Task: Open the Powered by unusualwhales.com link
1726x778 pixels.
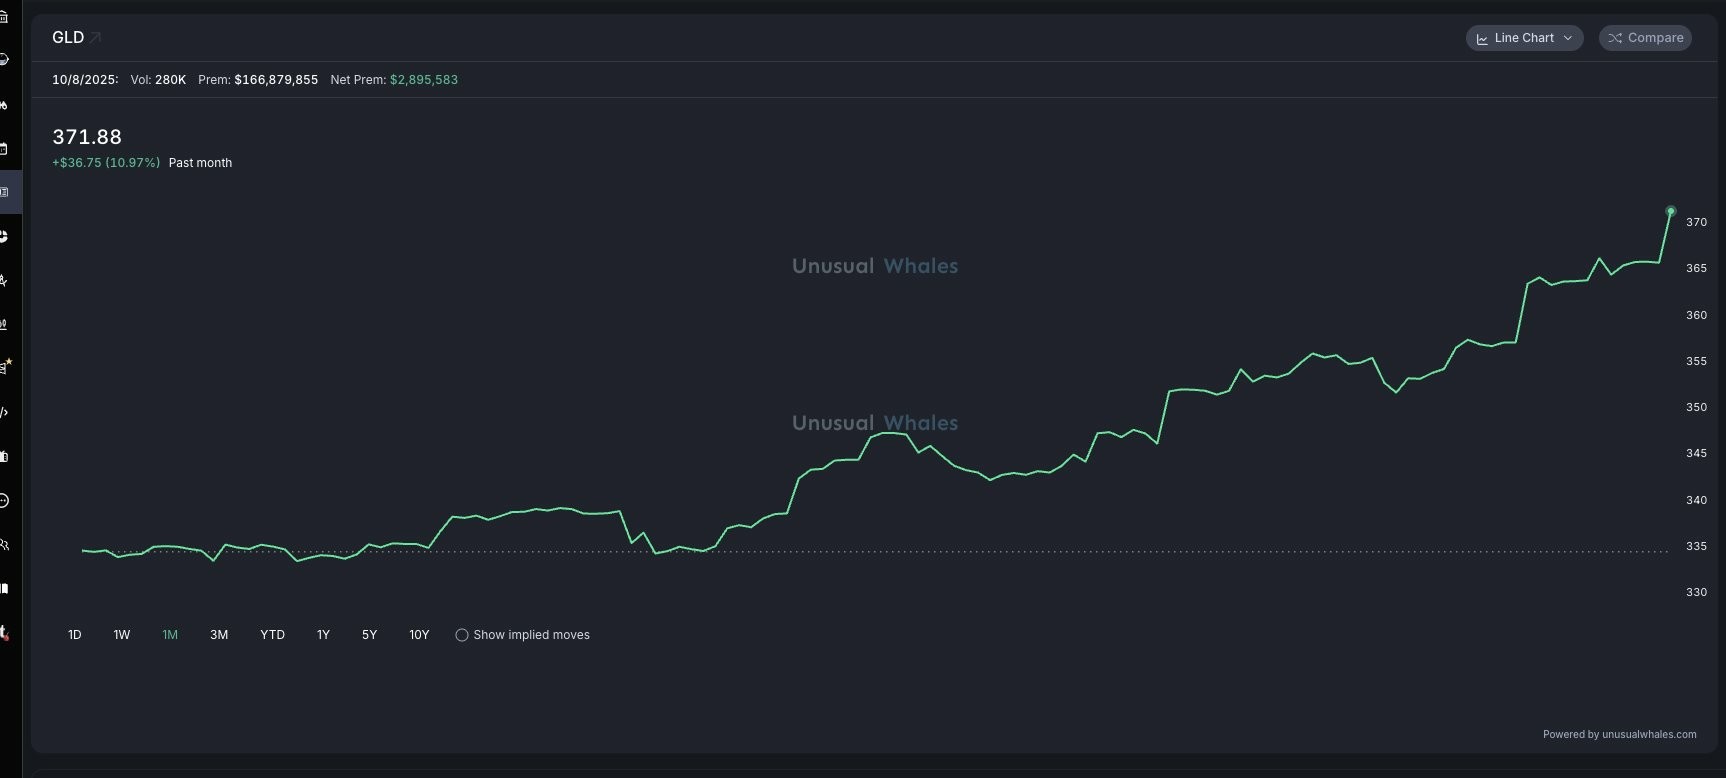Action: coord(1619,734)
